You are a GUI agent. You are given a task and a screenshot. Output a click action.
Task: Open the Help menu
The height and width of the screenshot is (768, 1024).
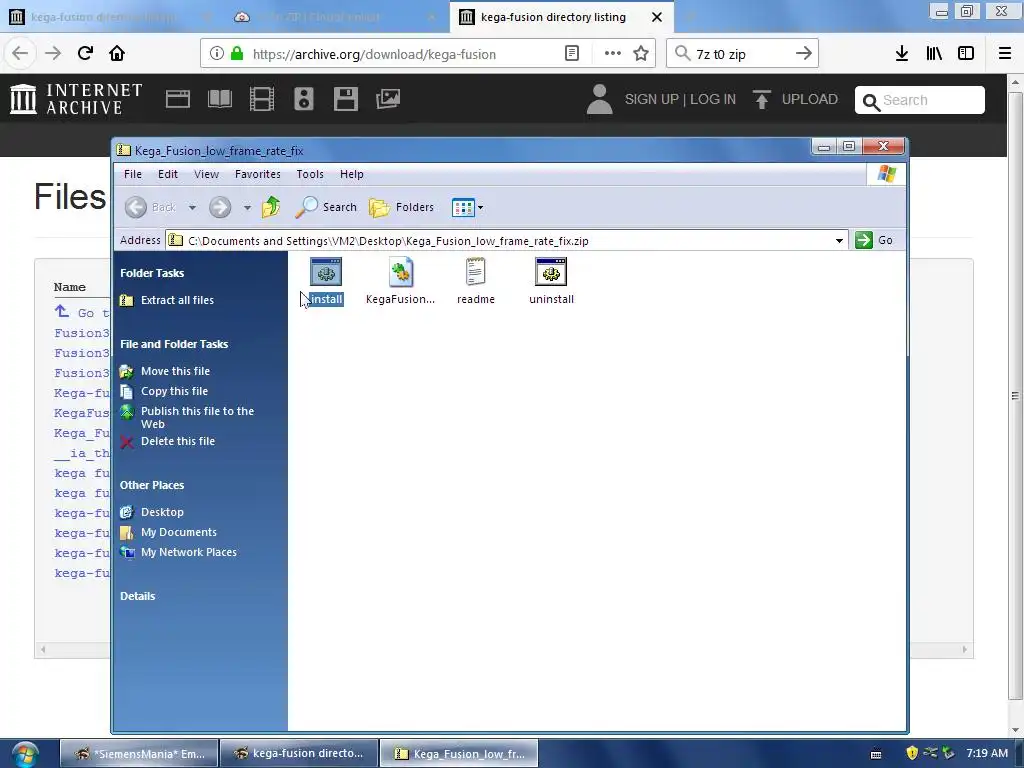351,174
